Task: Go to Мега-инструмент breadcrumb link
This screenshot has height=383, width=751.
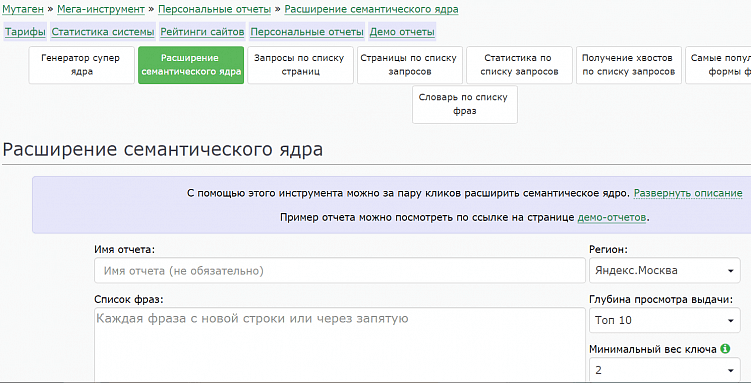Action: (x=101, y=9)
